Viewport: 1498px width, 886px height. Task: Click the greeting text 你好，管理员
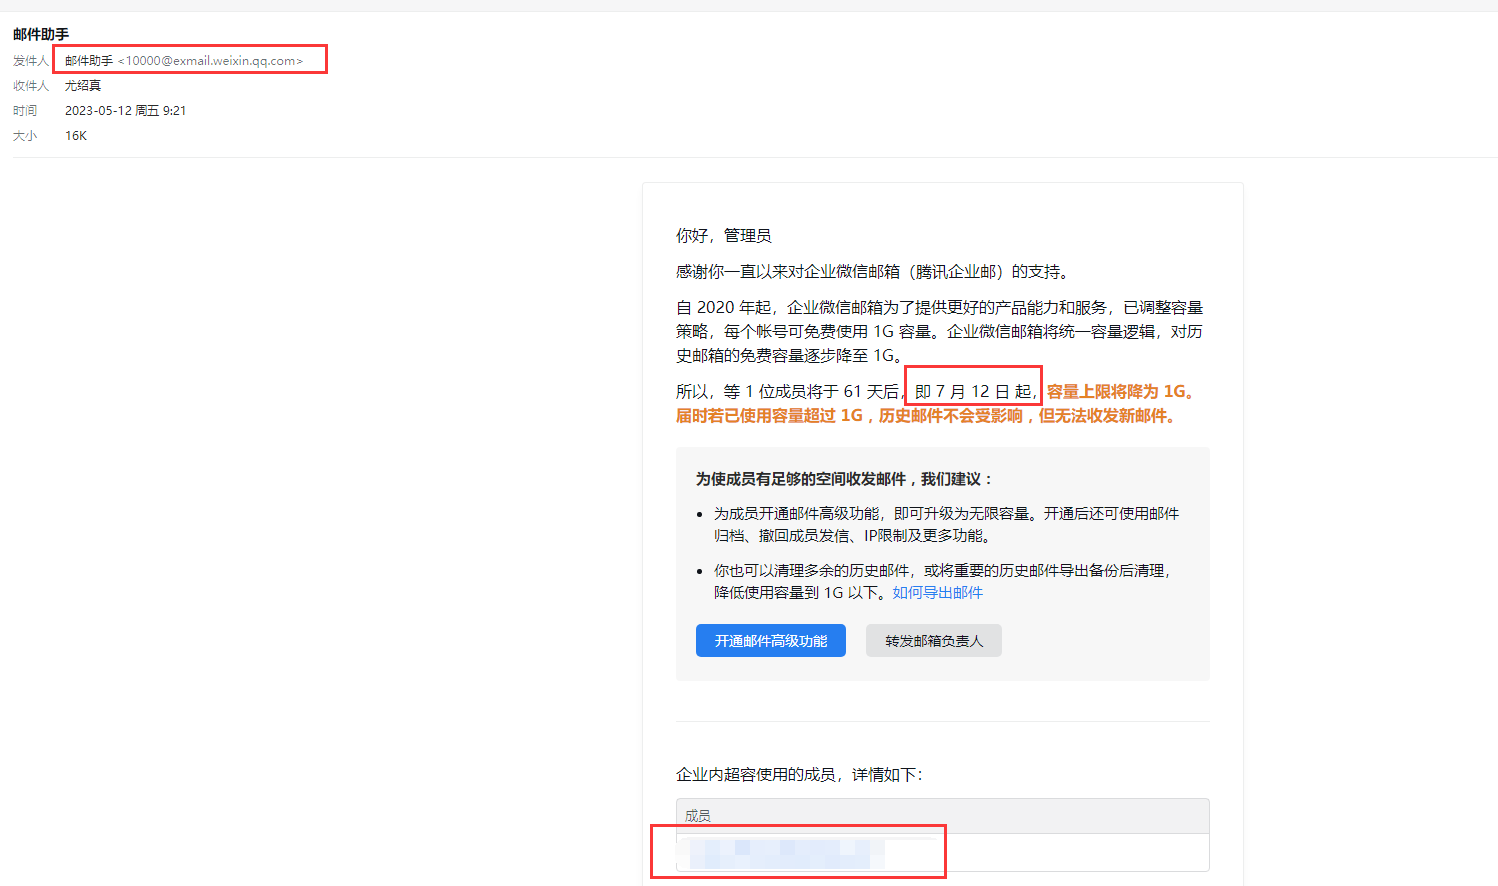point(723,236)
